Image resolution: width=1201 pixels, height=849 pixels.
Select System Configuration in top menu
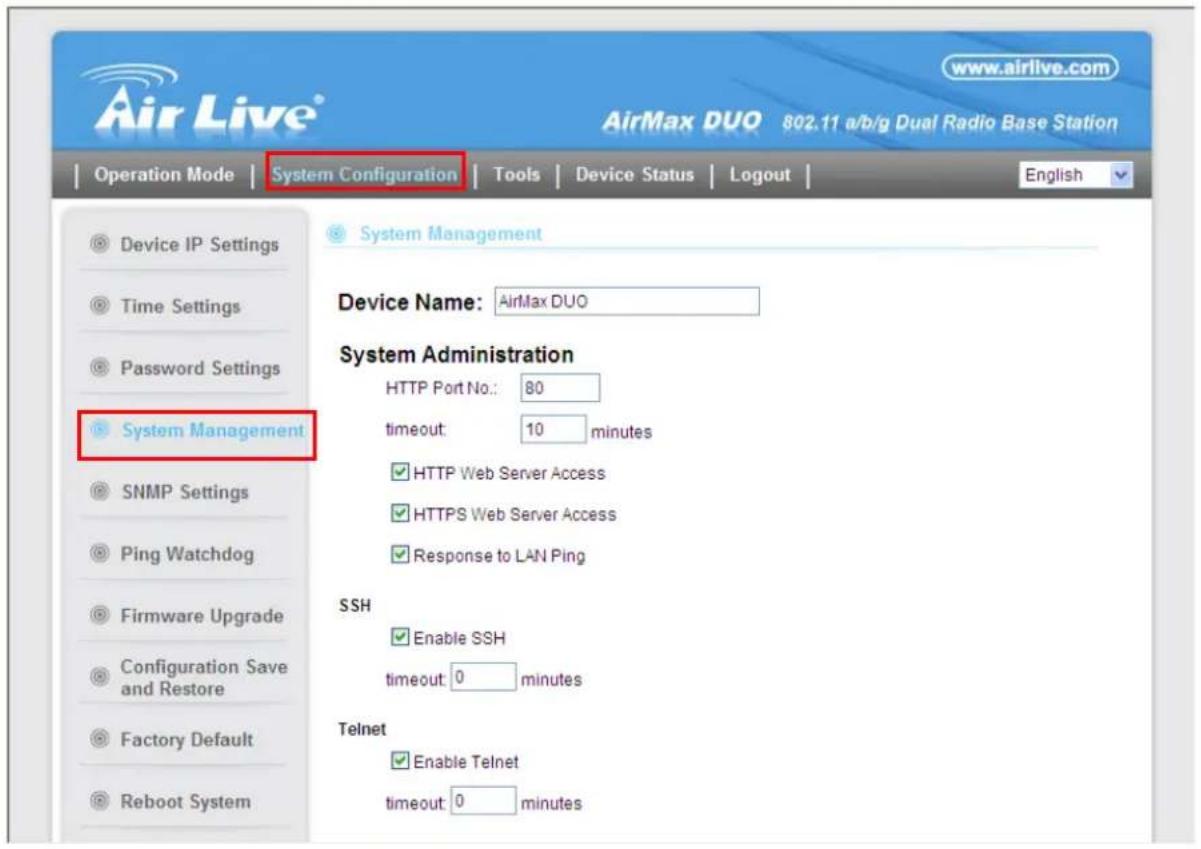coord(364,175)
